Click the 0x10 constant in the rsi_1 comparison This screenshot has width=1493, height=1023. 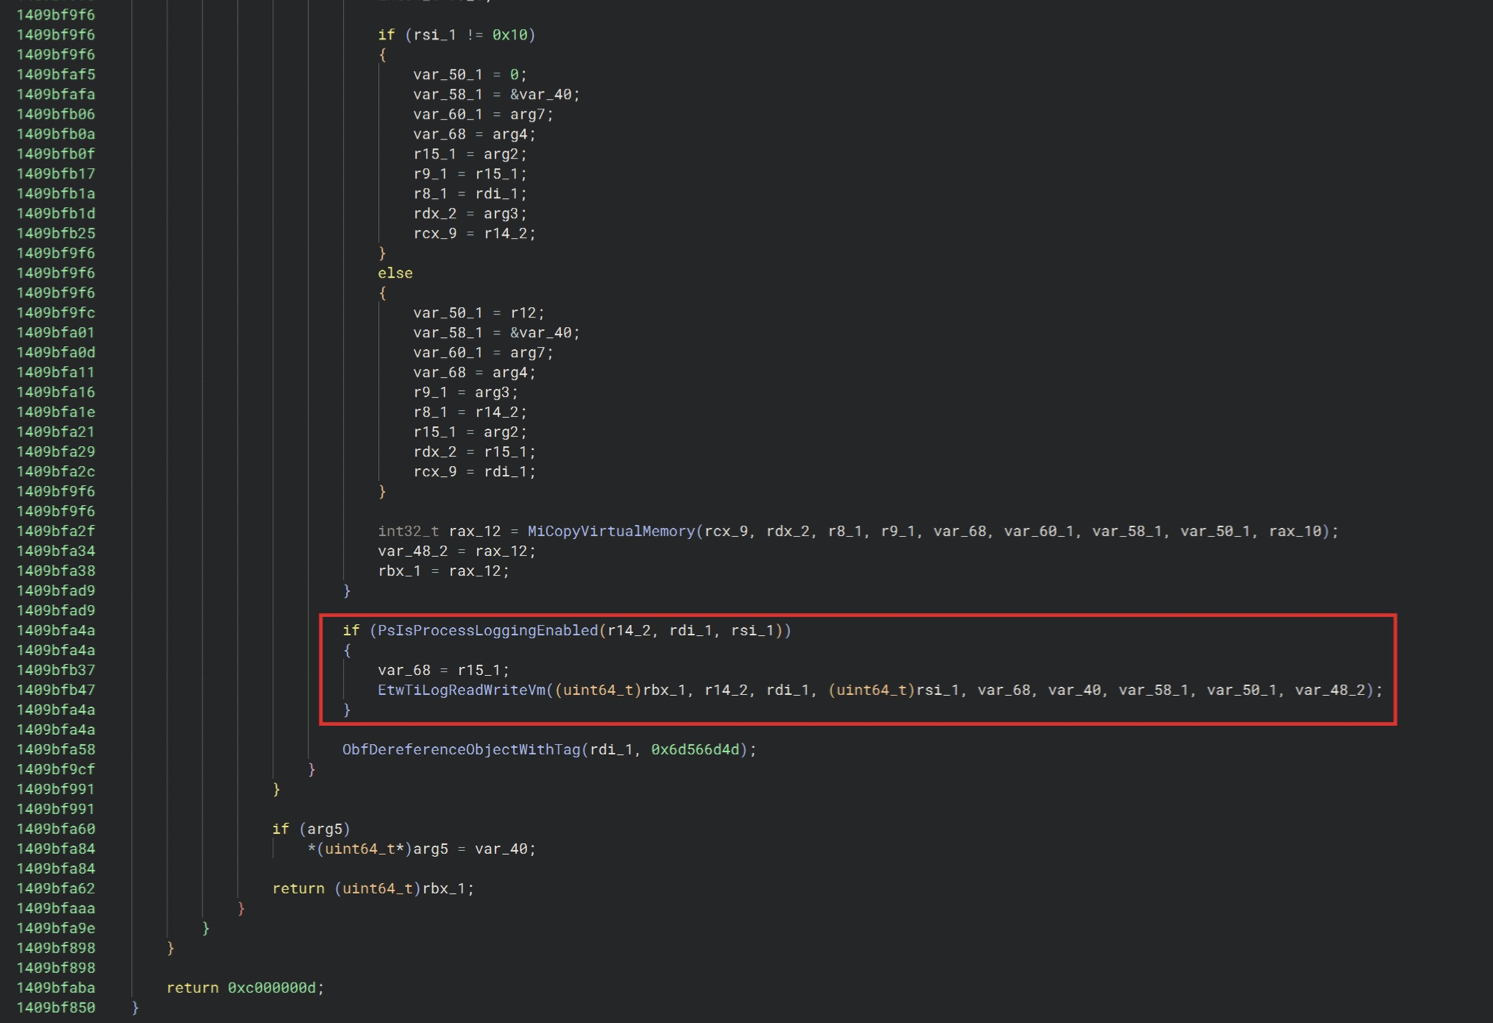509,35
